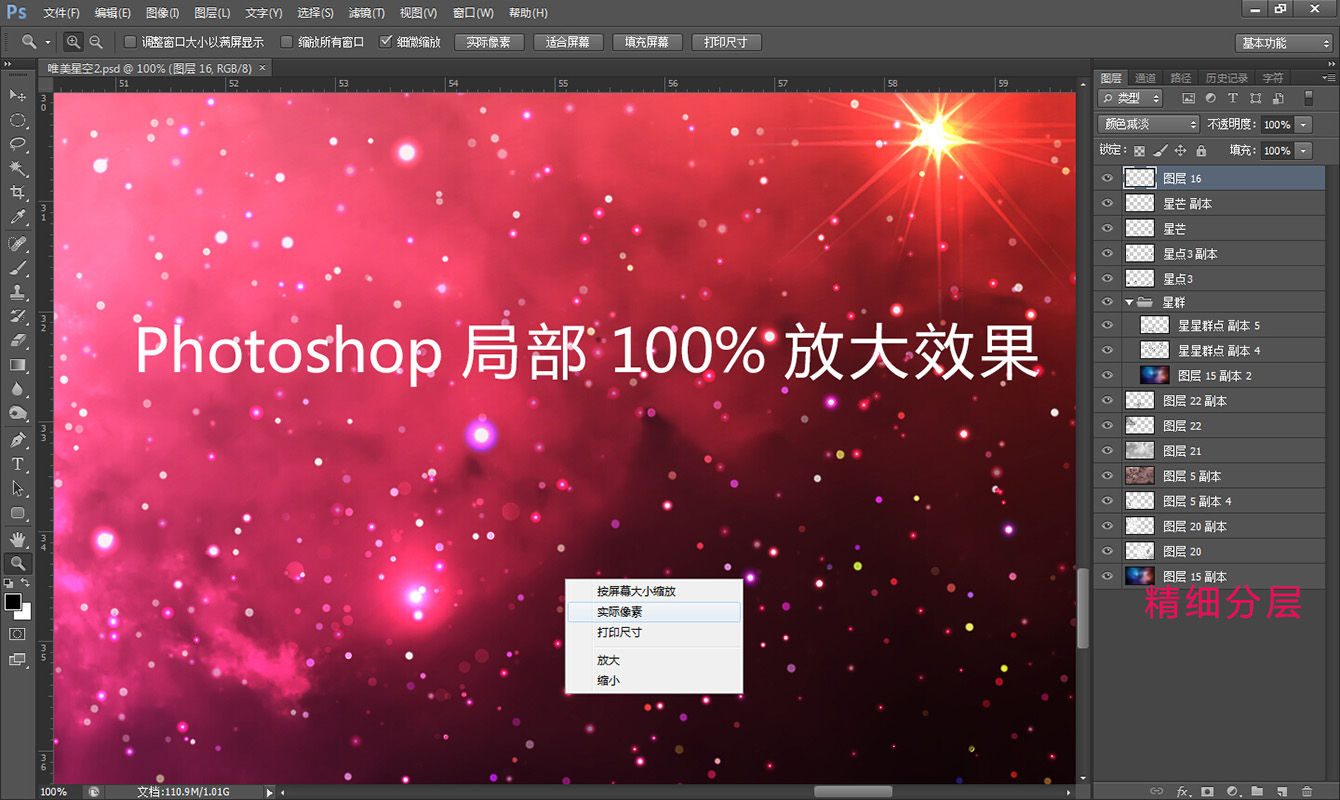The width and height of the screenshot is (1340, 800).
Task: Filter layers by type layer icon
Action: click(x=1232, y=98)
